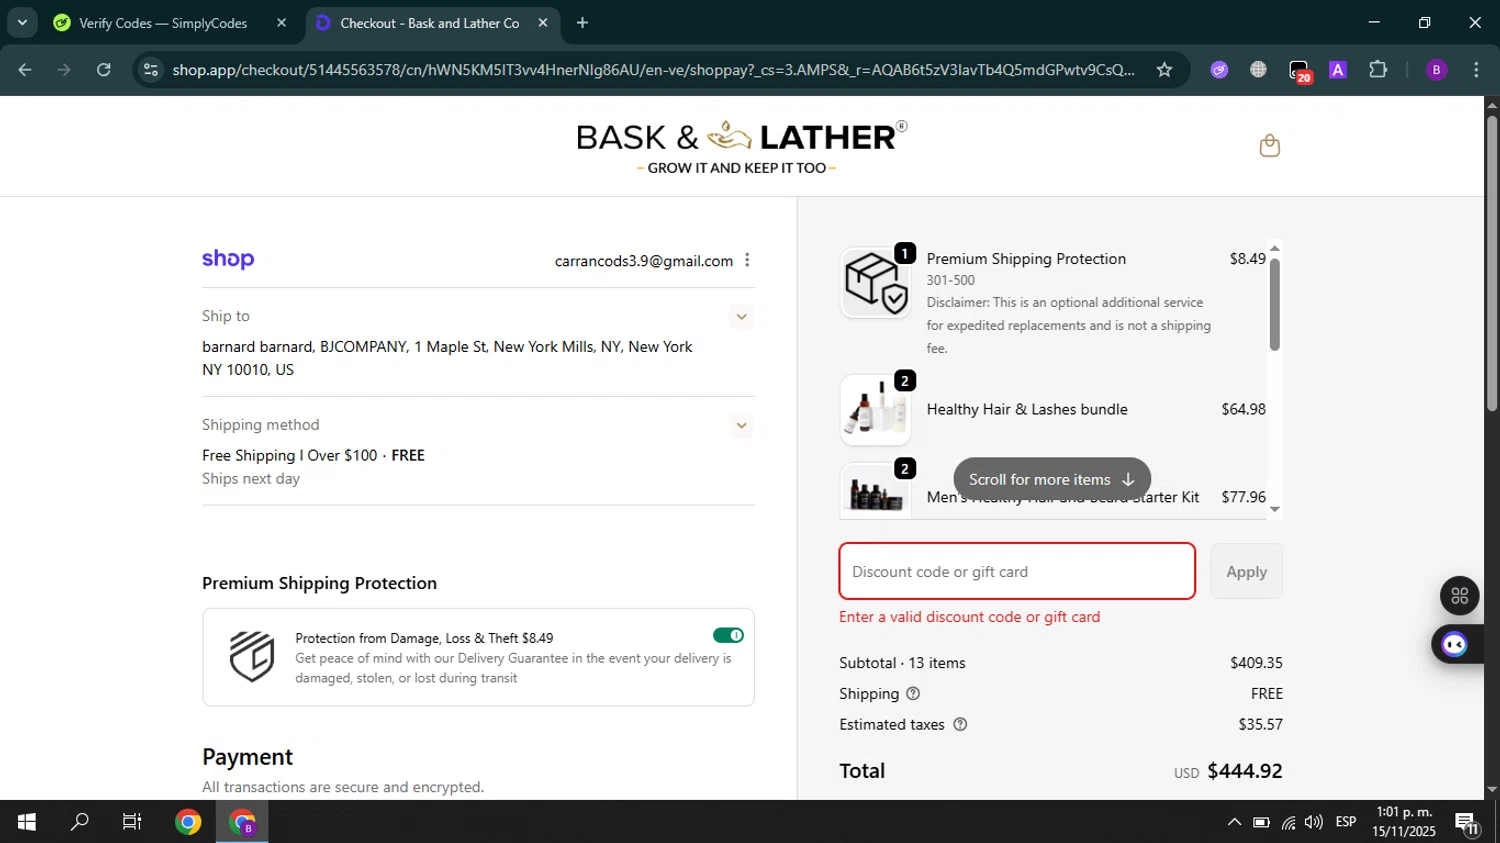Click Shipping help question mark icon
Screen dimensions: 1500x843
(x=912, y=693)
